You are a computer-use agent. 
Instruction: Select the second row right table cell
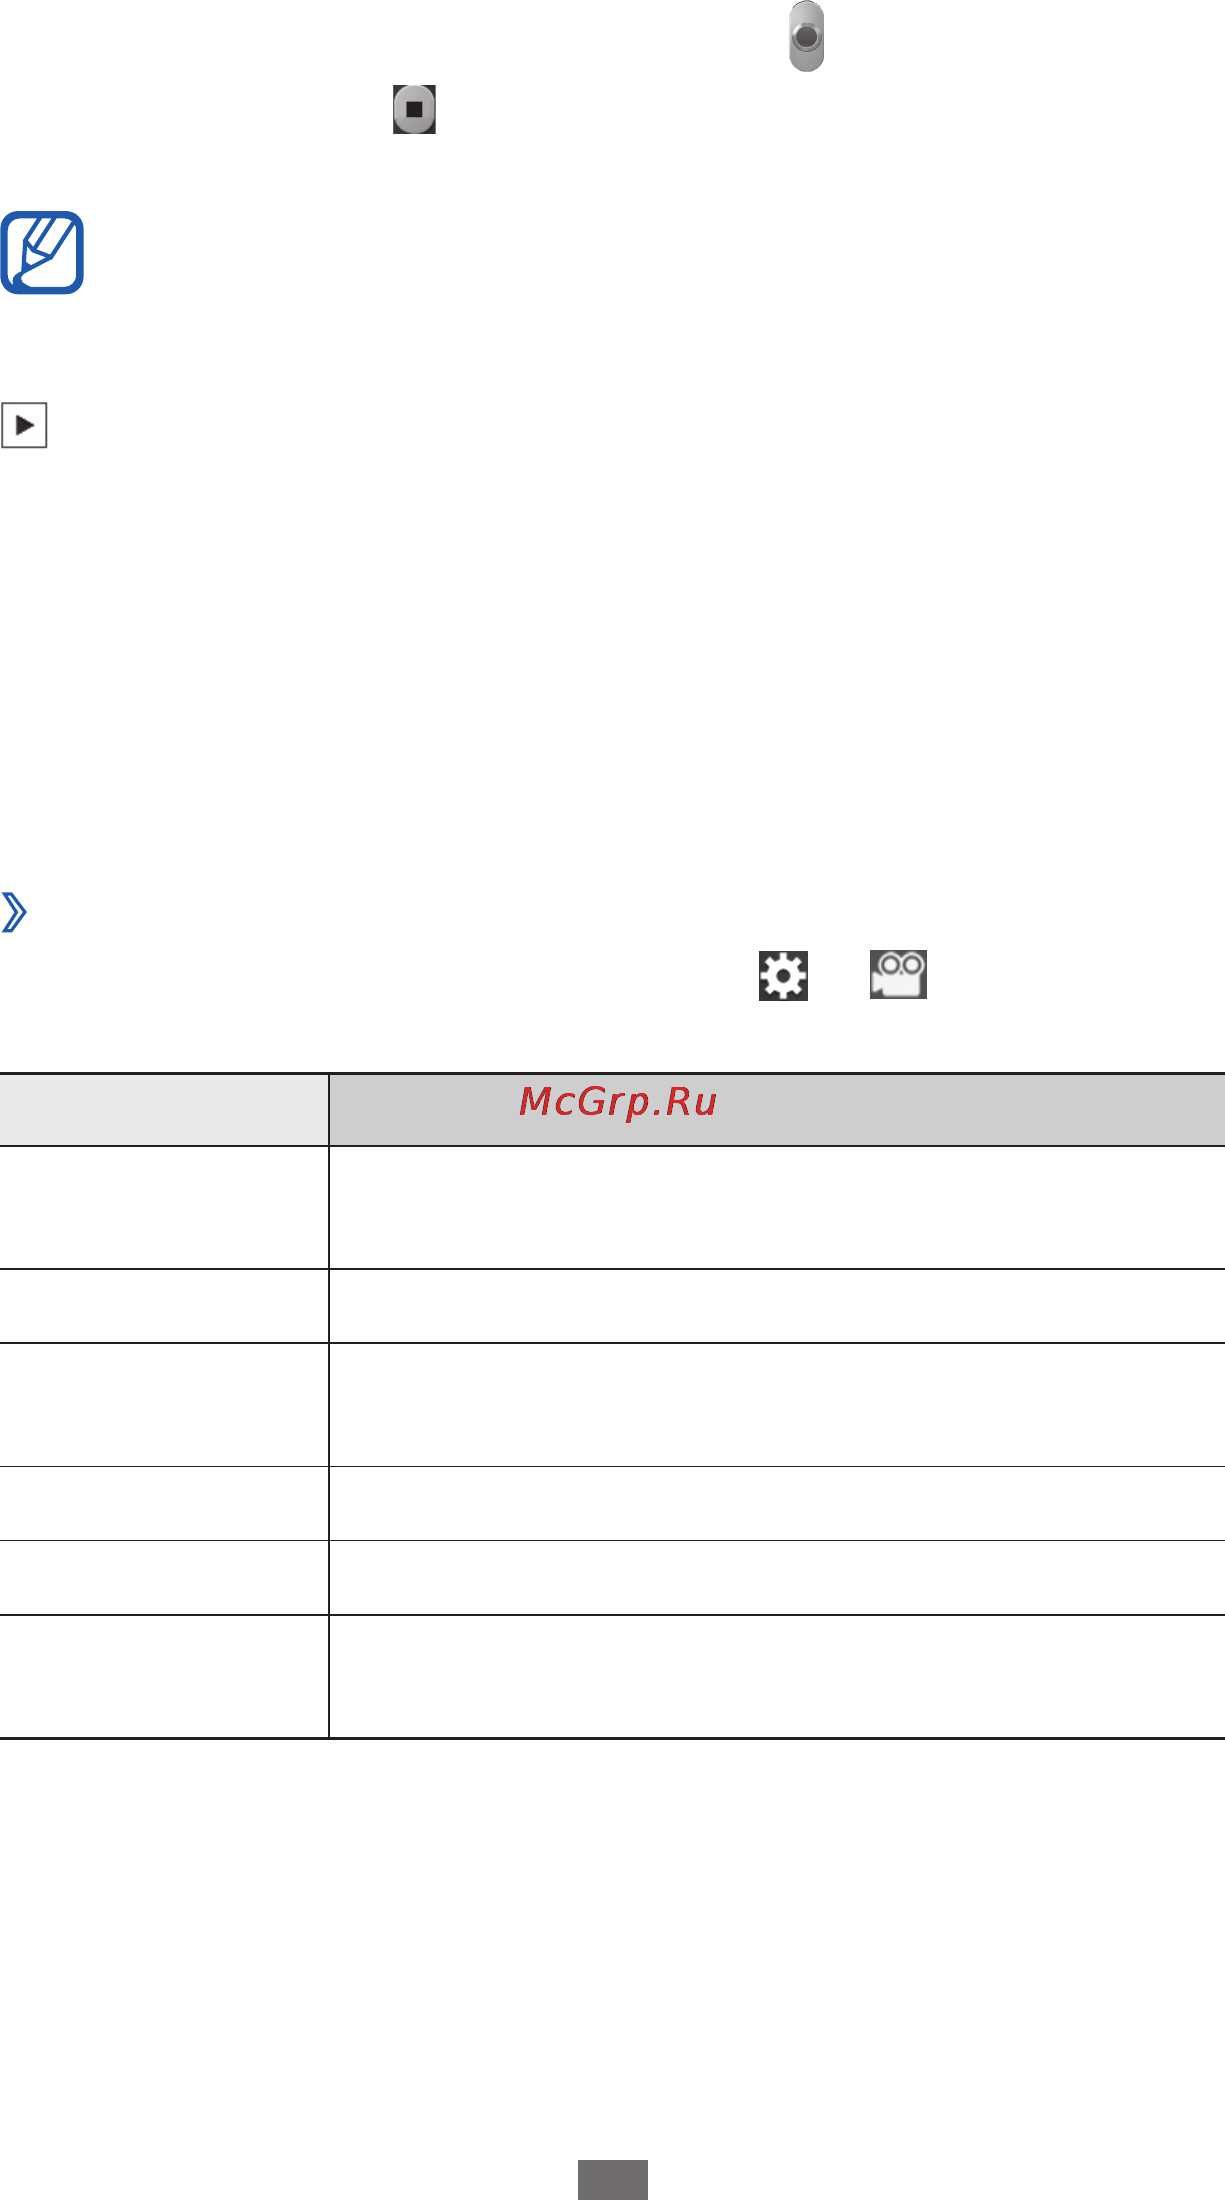pos(777,1306)
